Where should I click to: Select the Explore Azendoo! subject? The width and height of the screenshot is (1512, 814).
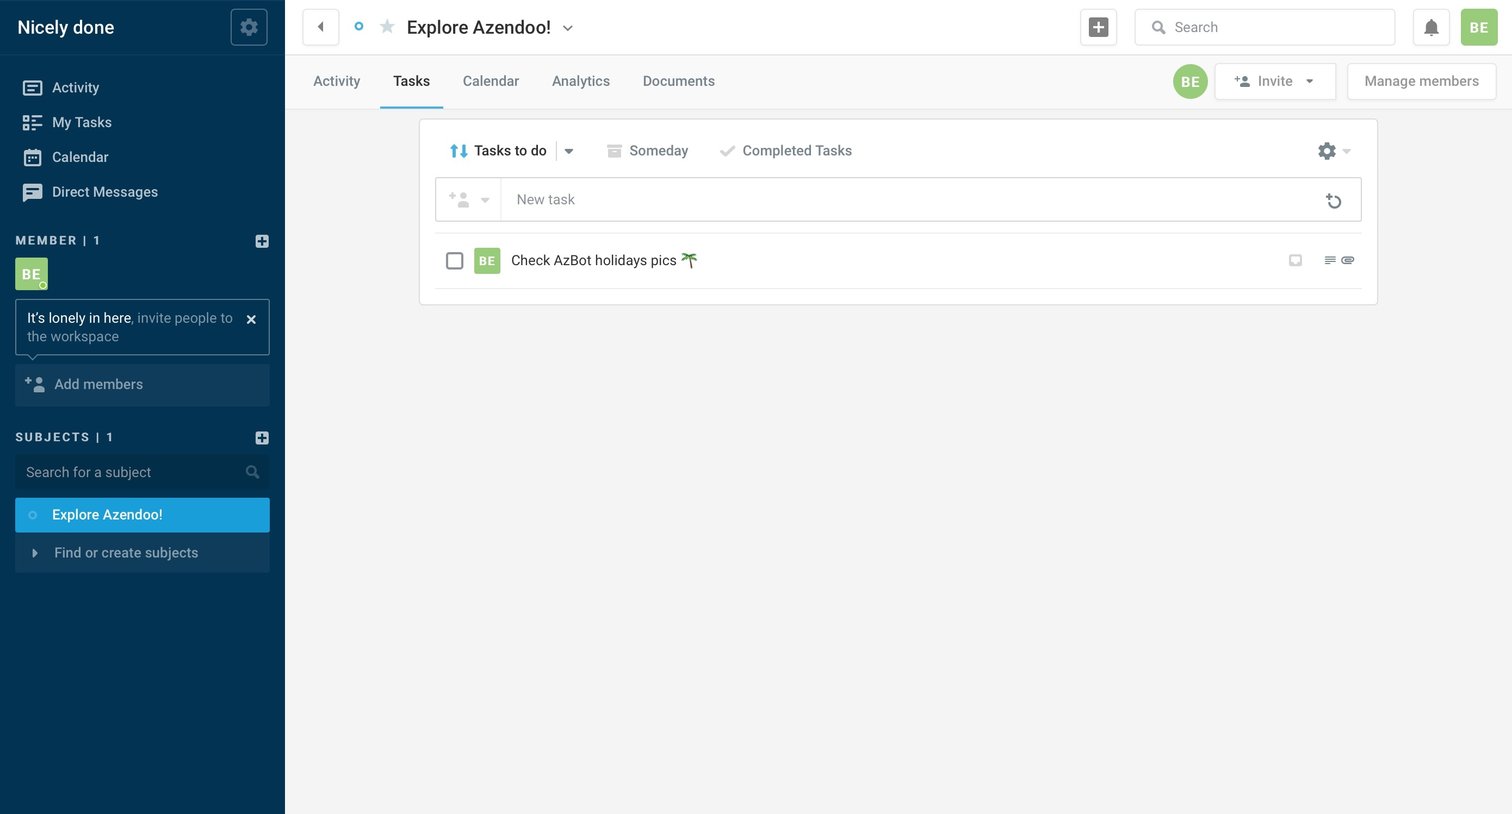point(142,515)
